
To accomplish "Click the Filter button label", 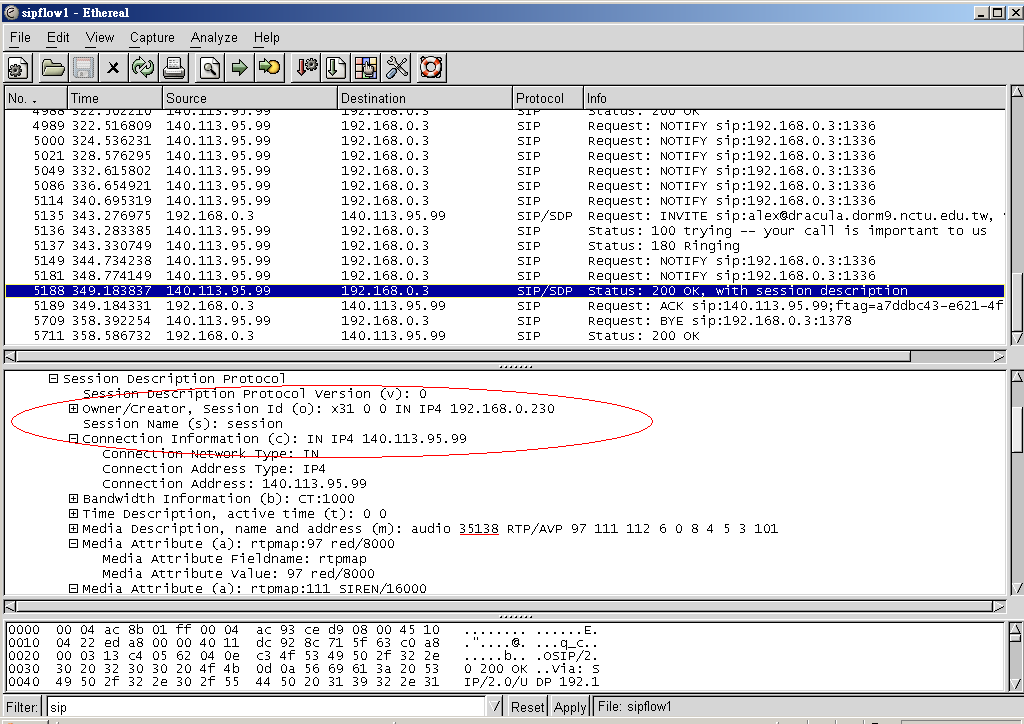I will (22, 707).
